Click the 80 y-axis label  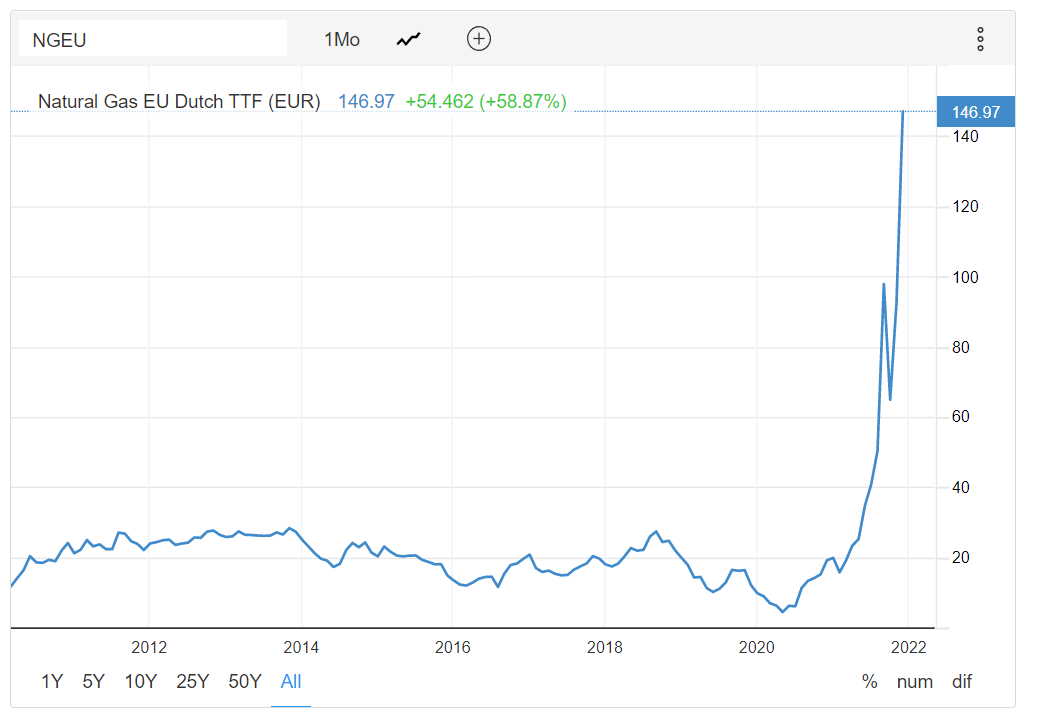pyautogui.click(x=961, y=348)
